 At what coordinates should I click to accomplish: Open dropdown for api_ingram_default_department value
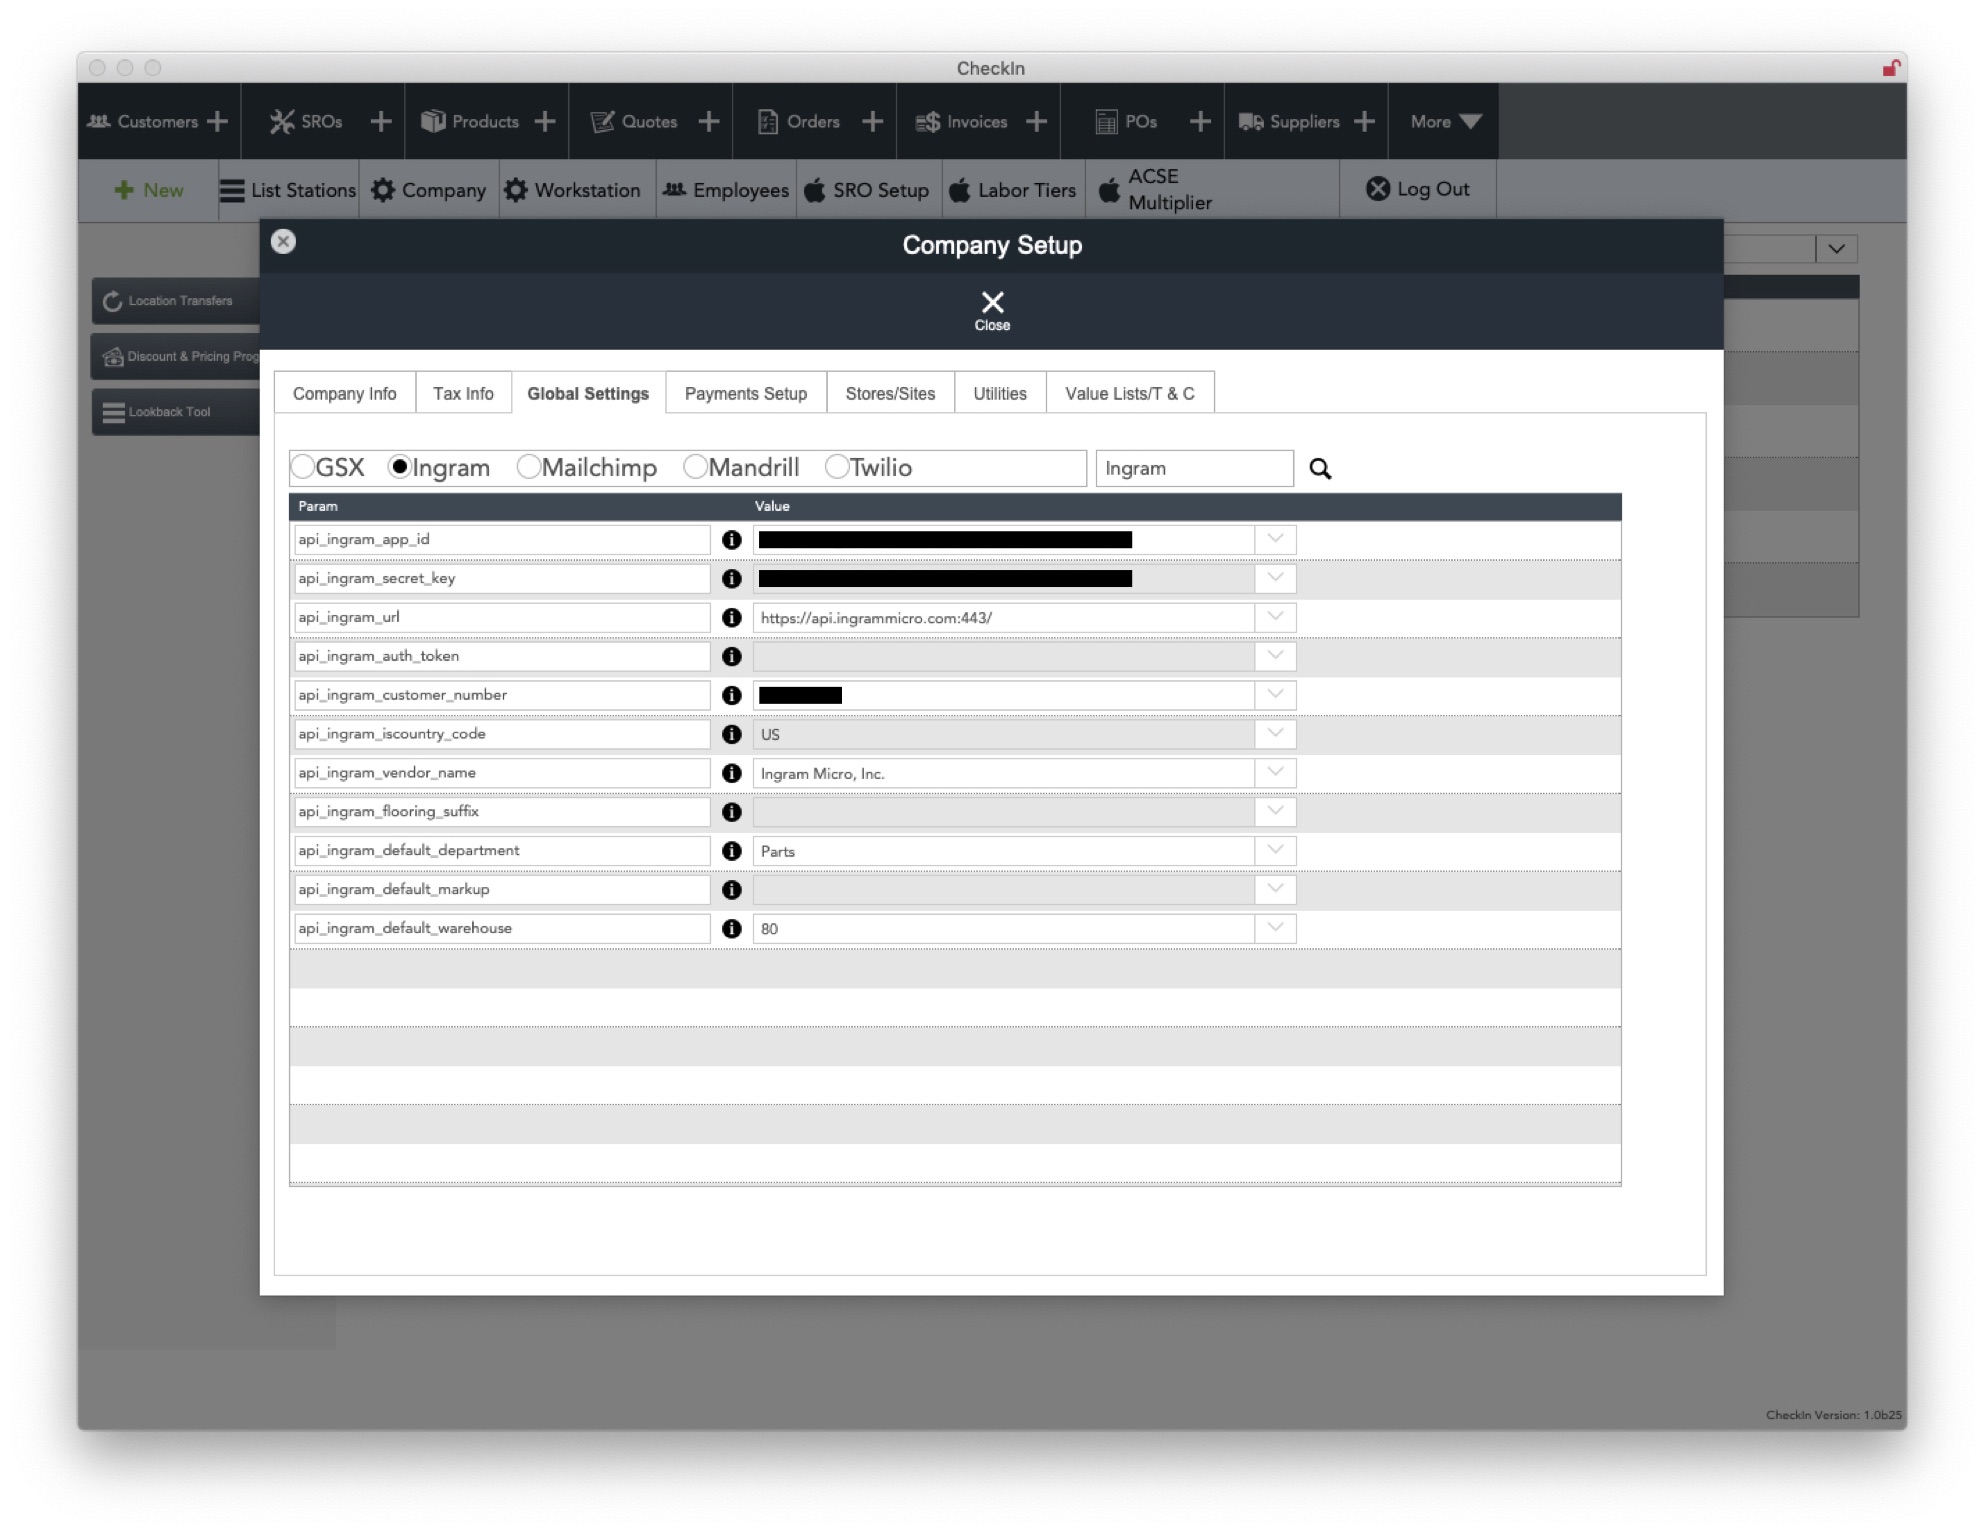click(1275, 851)
